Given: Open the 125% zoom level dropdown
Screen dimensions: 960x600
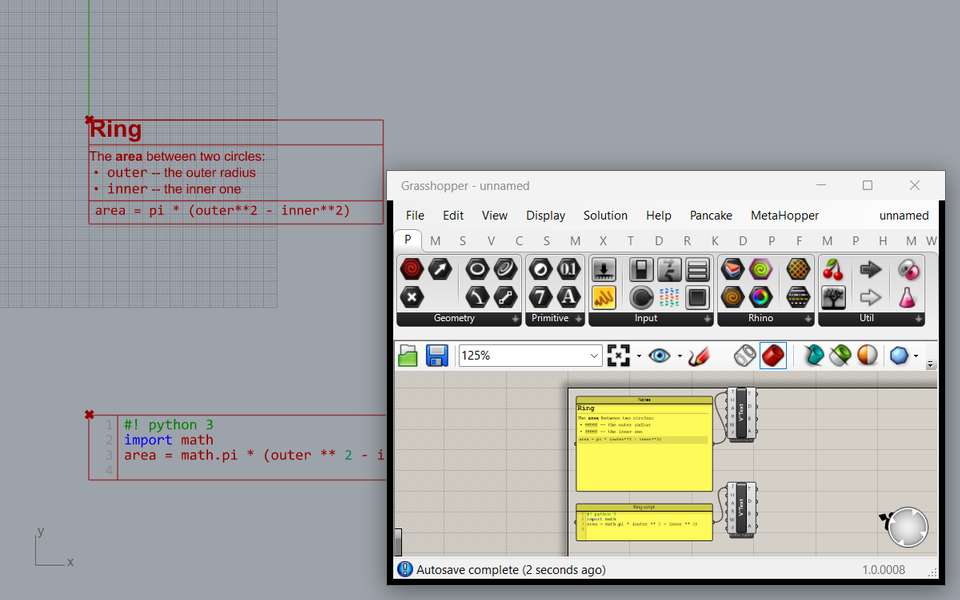Looking at the screenshot, I should (x=594, y=356).
